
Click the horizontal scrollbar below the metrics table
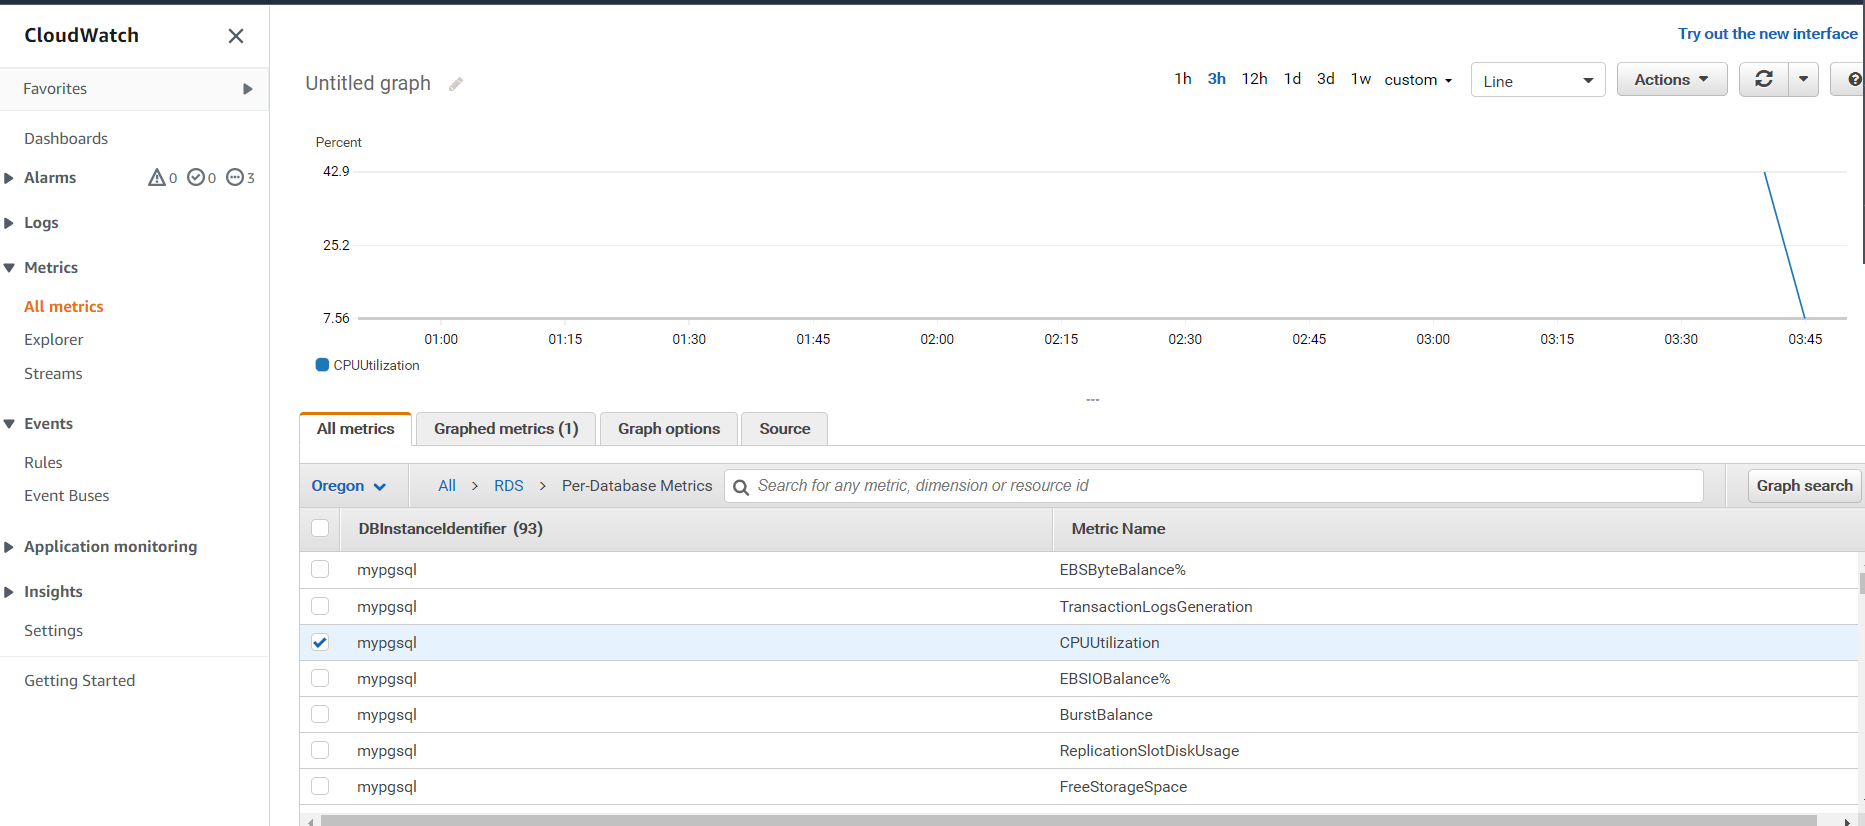coord(1068,821)
